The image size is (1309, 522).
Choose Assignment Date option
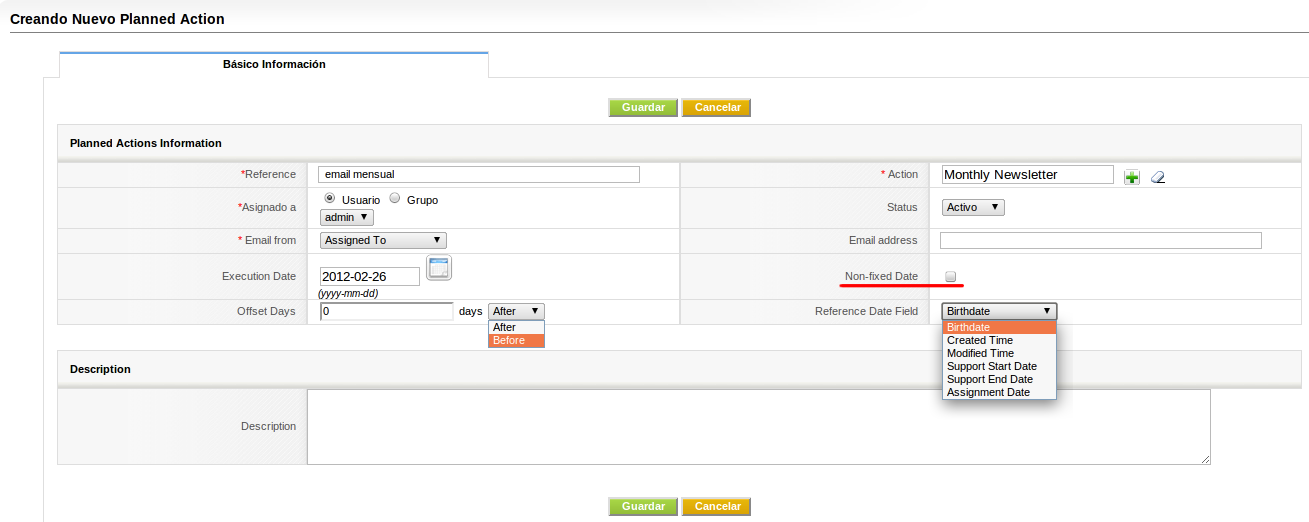tap(988, 393)
